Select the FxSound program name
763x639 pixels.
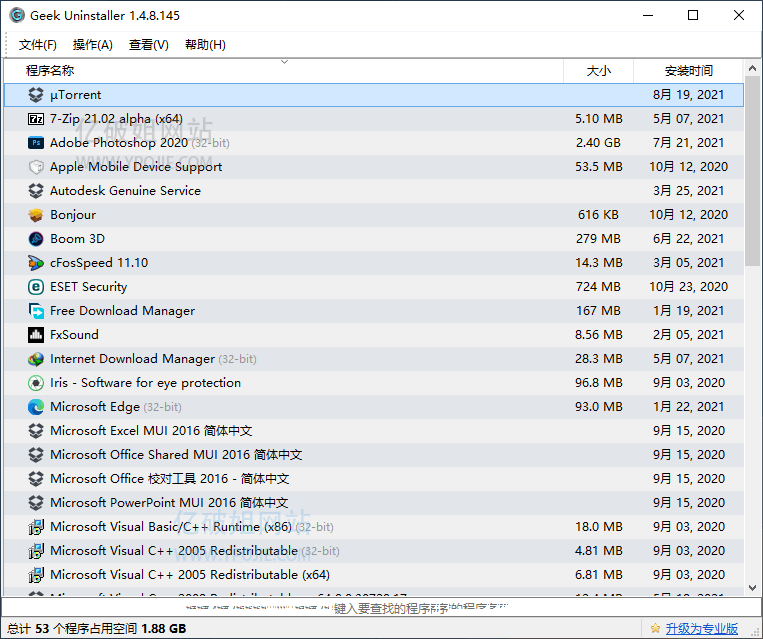click(74, 334)
